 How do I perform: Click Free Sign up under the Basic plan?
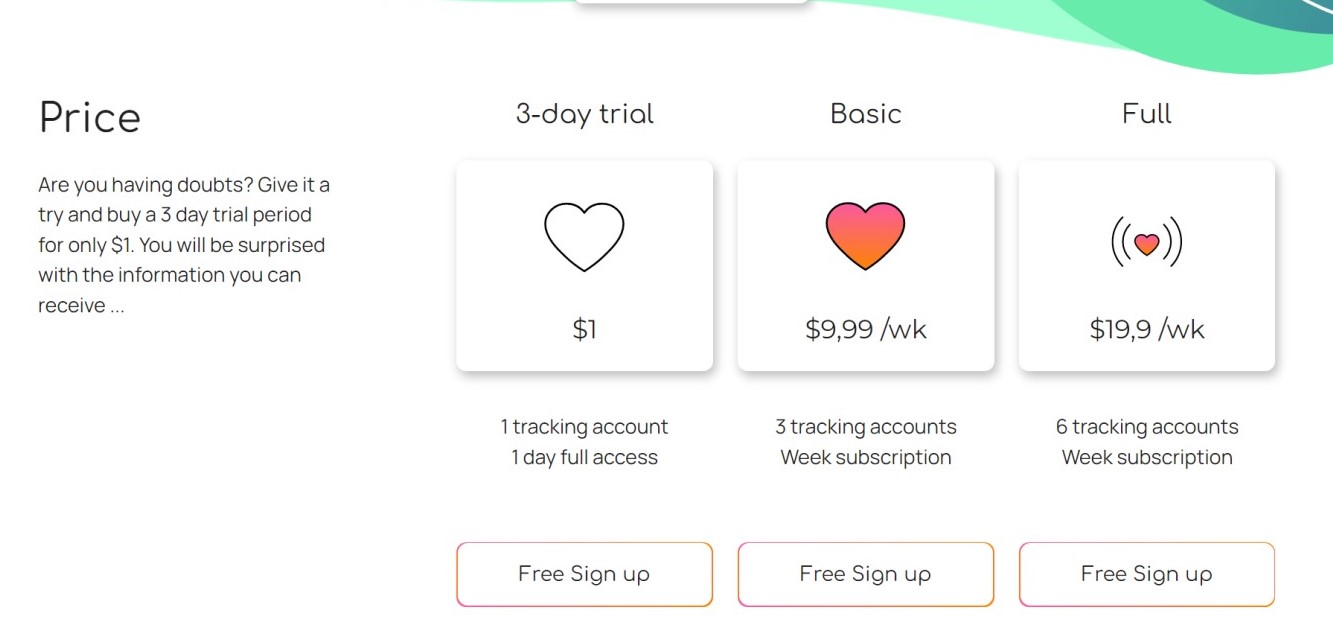click(866, 574)
